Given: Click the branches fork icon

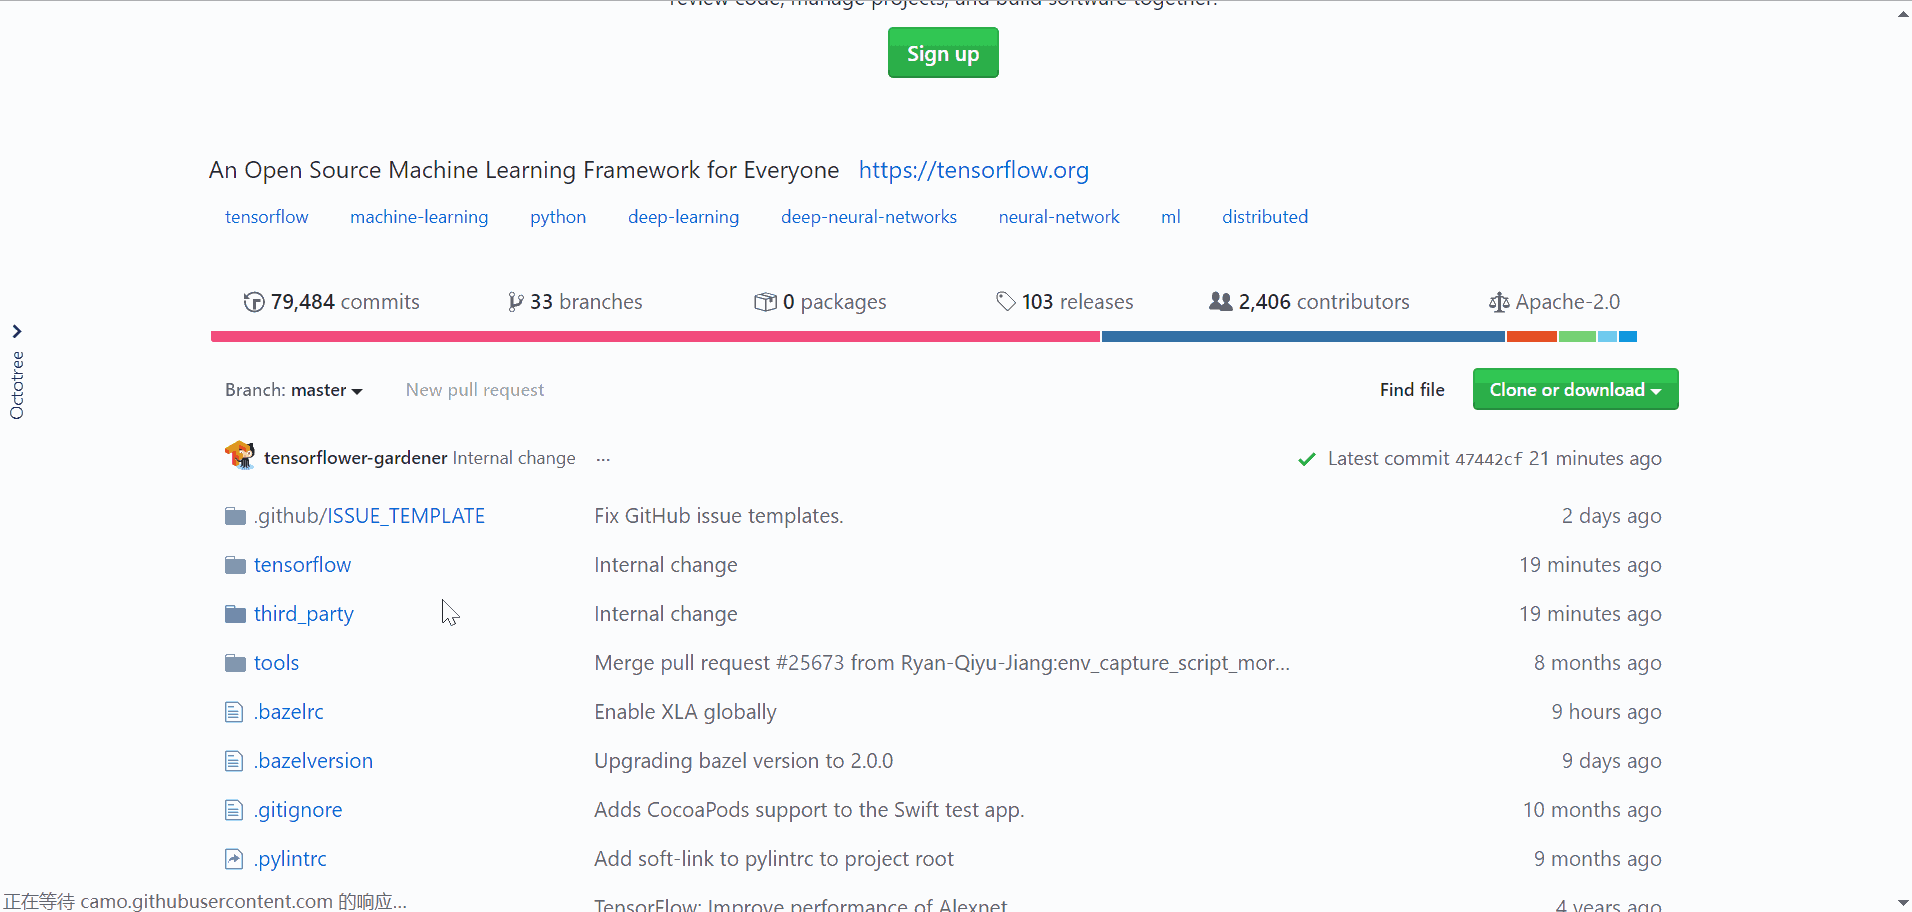Looking at the screenshot, I should [515, 302].
